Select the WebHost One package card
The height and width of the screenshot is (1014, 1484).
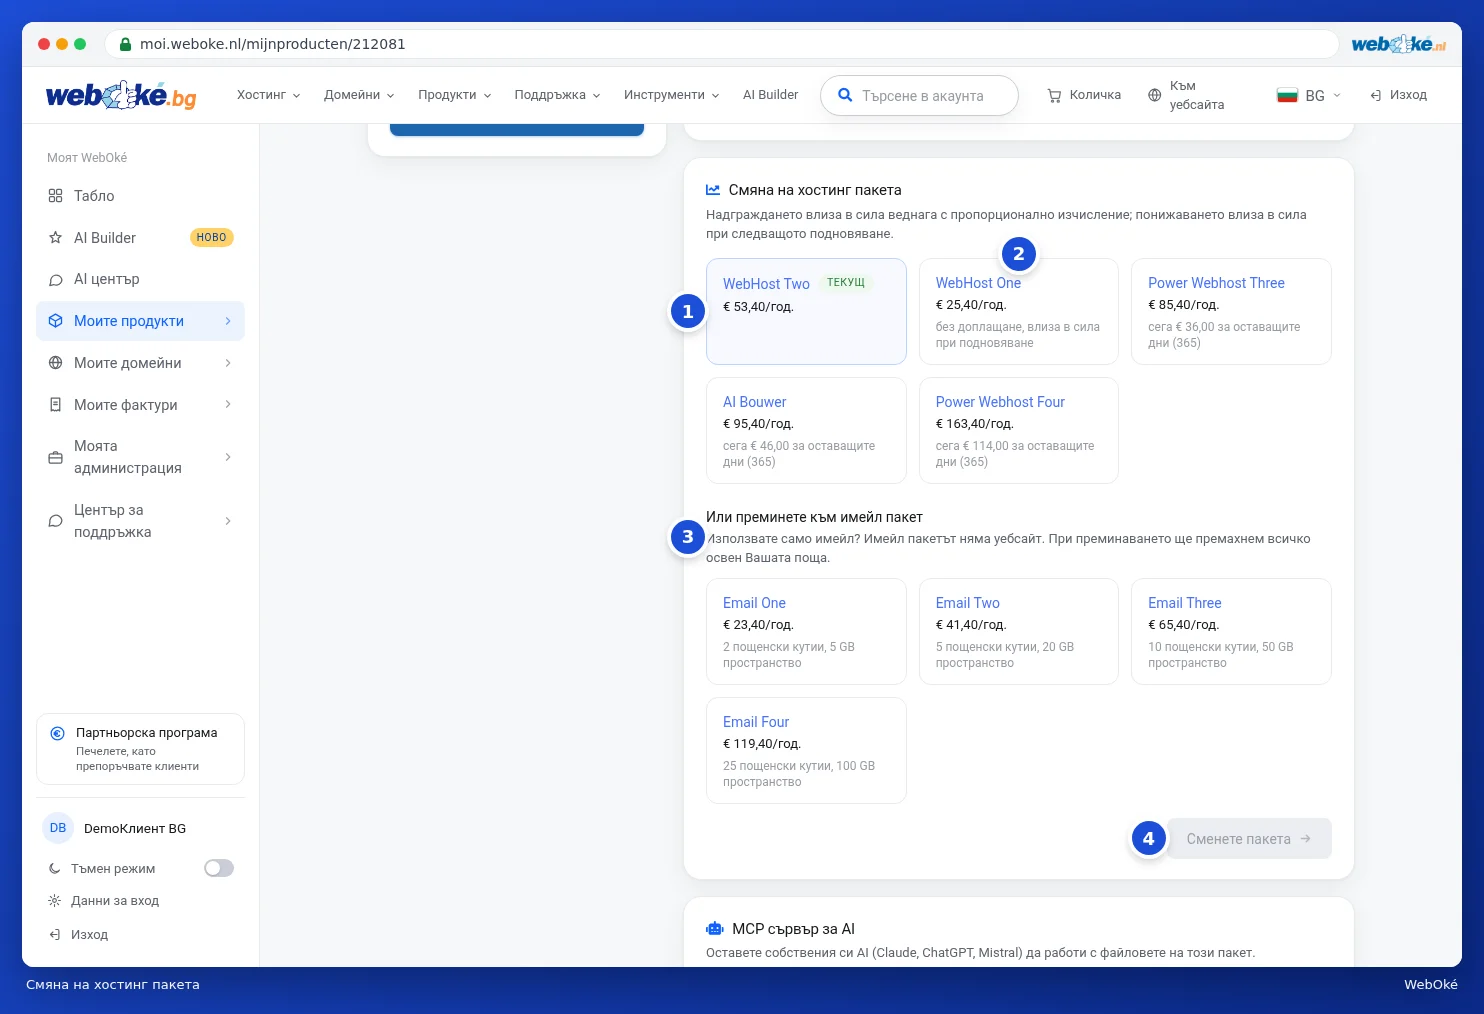(1019, 312)
